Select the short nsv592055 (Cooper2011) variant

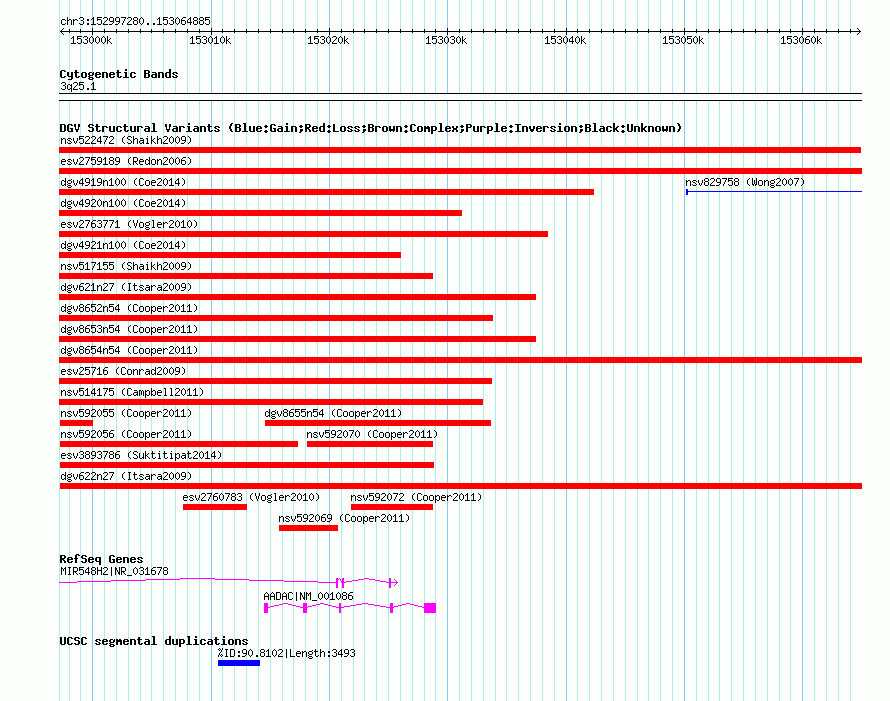[76, 423]
